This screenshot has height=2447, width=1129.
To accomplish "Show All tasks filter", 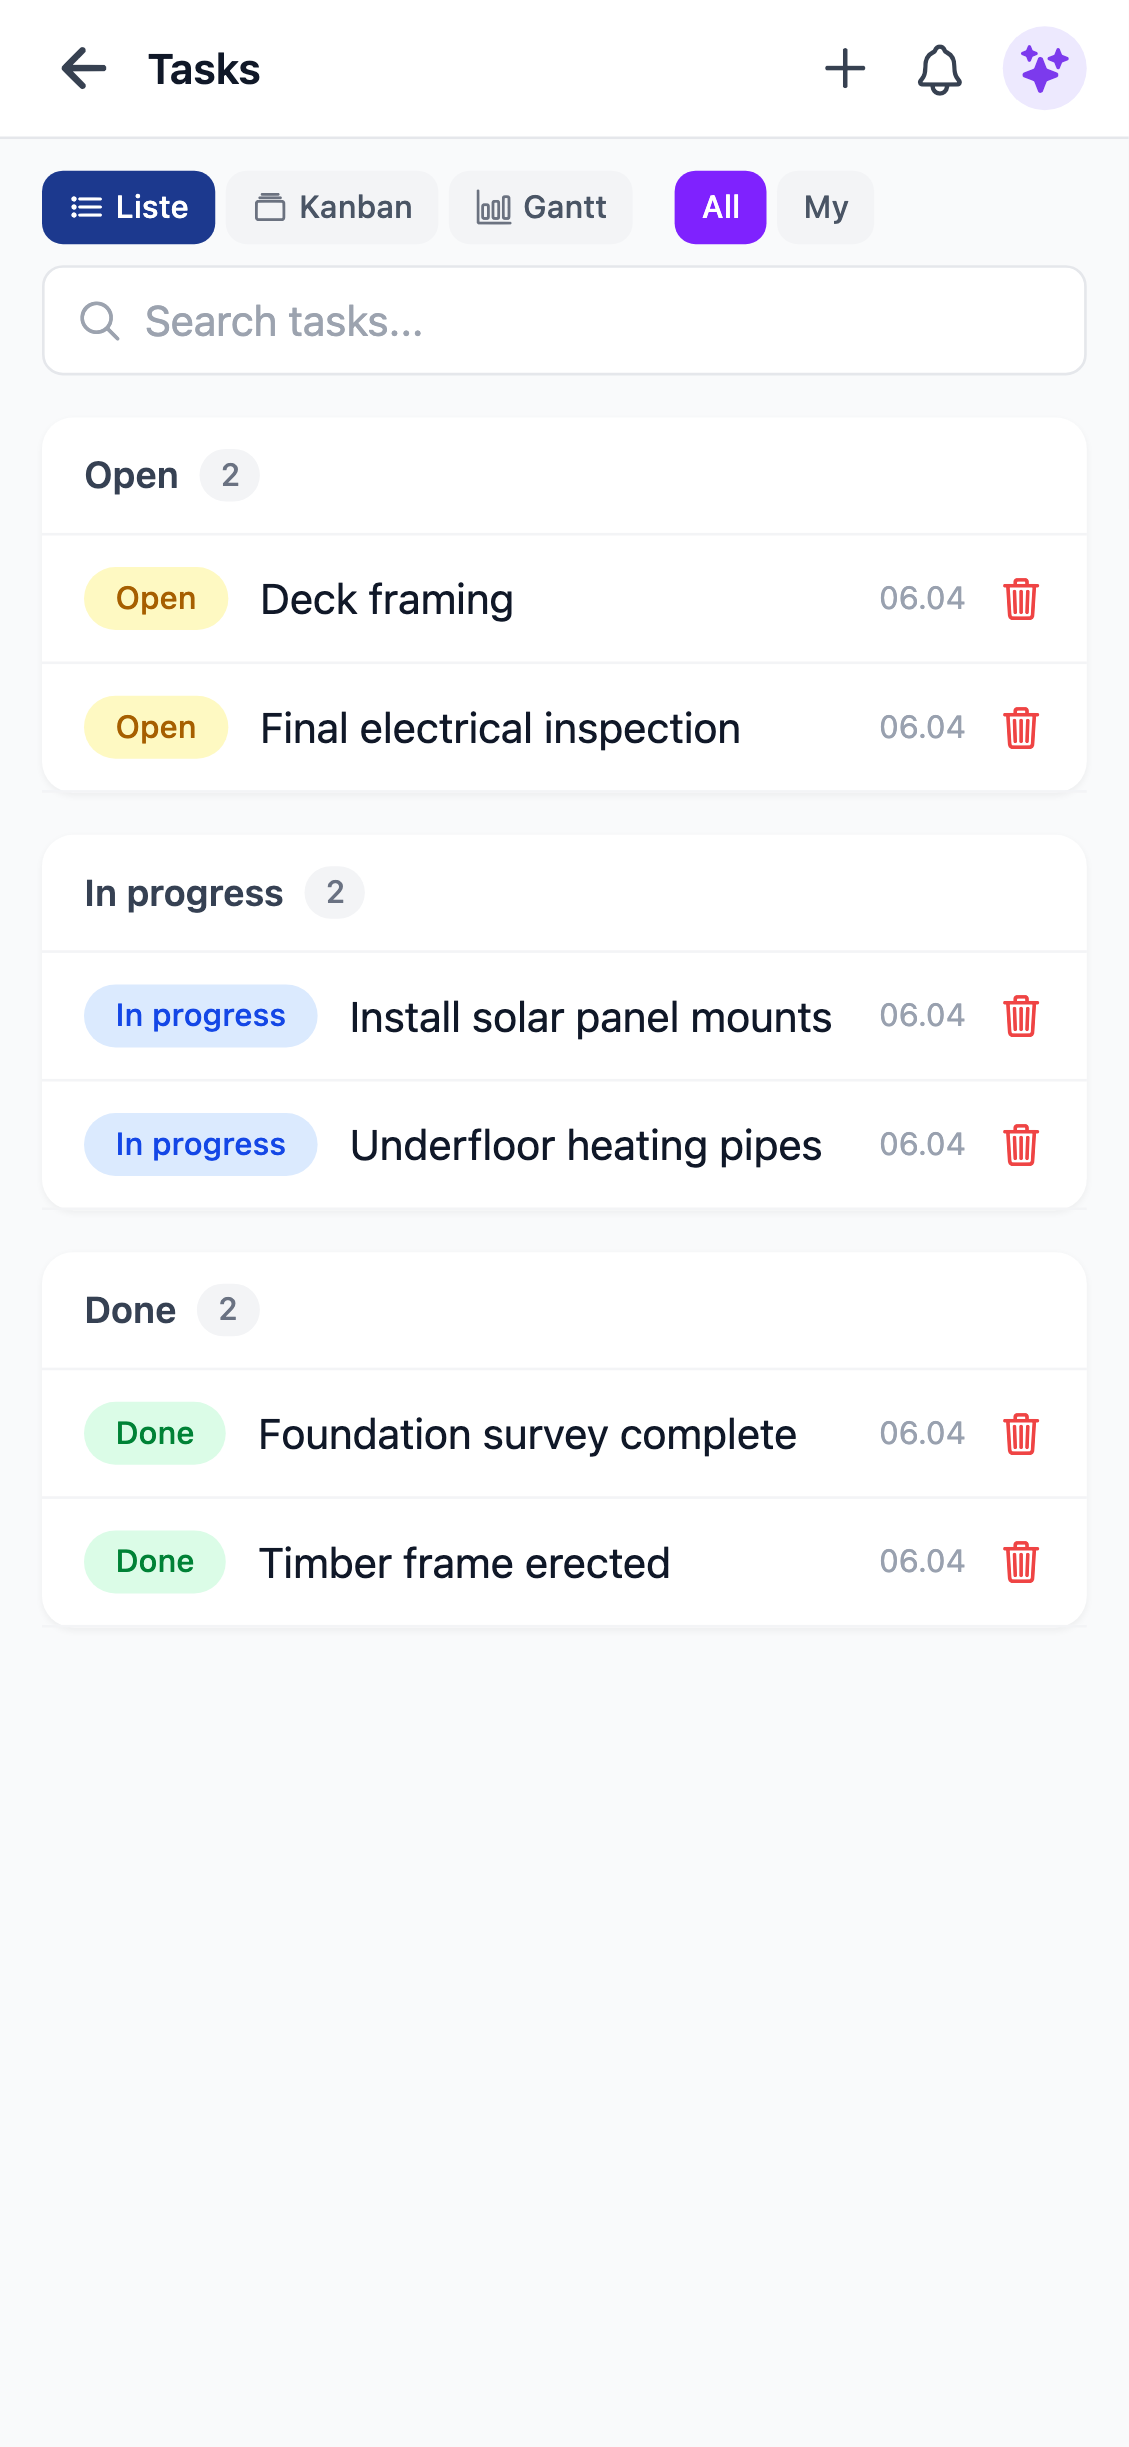I will coord(720,207).
